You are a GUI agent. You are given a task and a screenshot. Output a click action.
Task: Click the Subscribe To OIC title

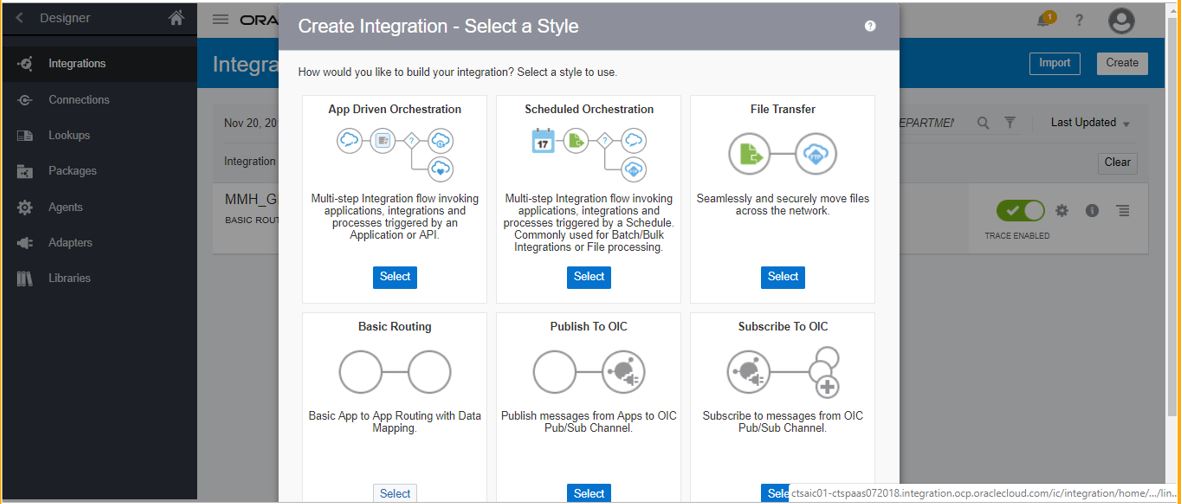tap(782, 327)
